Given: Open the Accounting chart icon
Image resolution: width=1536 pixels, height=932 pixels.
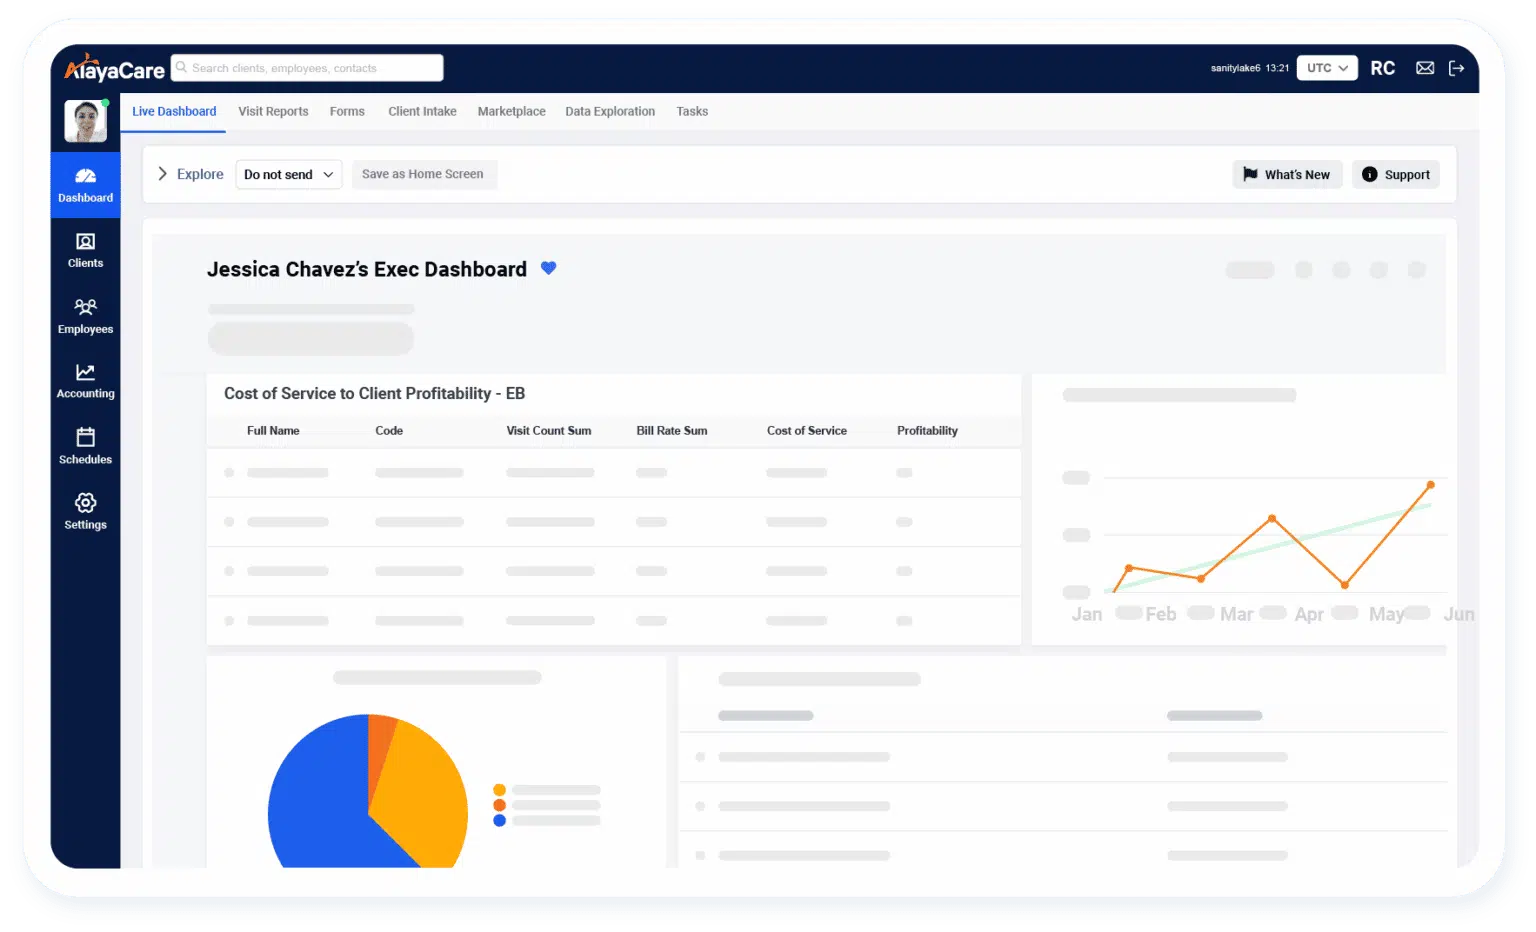Looking at the screenshot, I should pos(85,373).
